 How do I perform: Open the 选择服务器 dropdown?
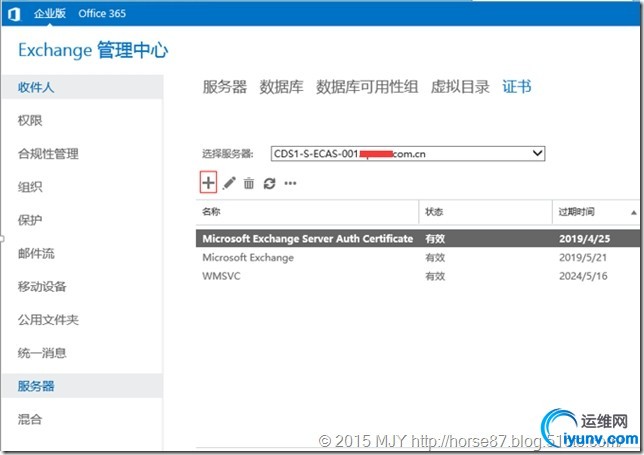408,154
